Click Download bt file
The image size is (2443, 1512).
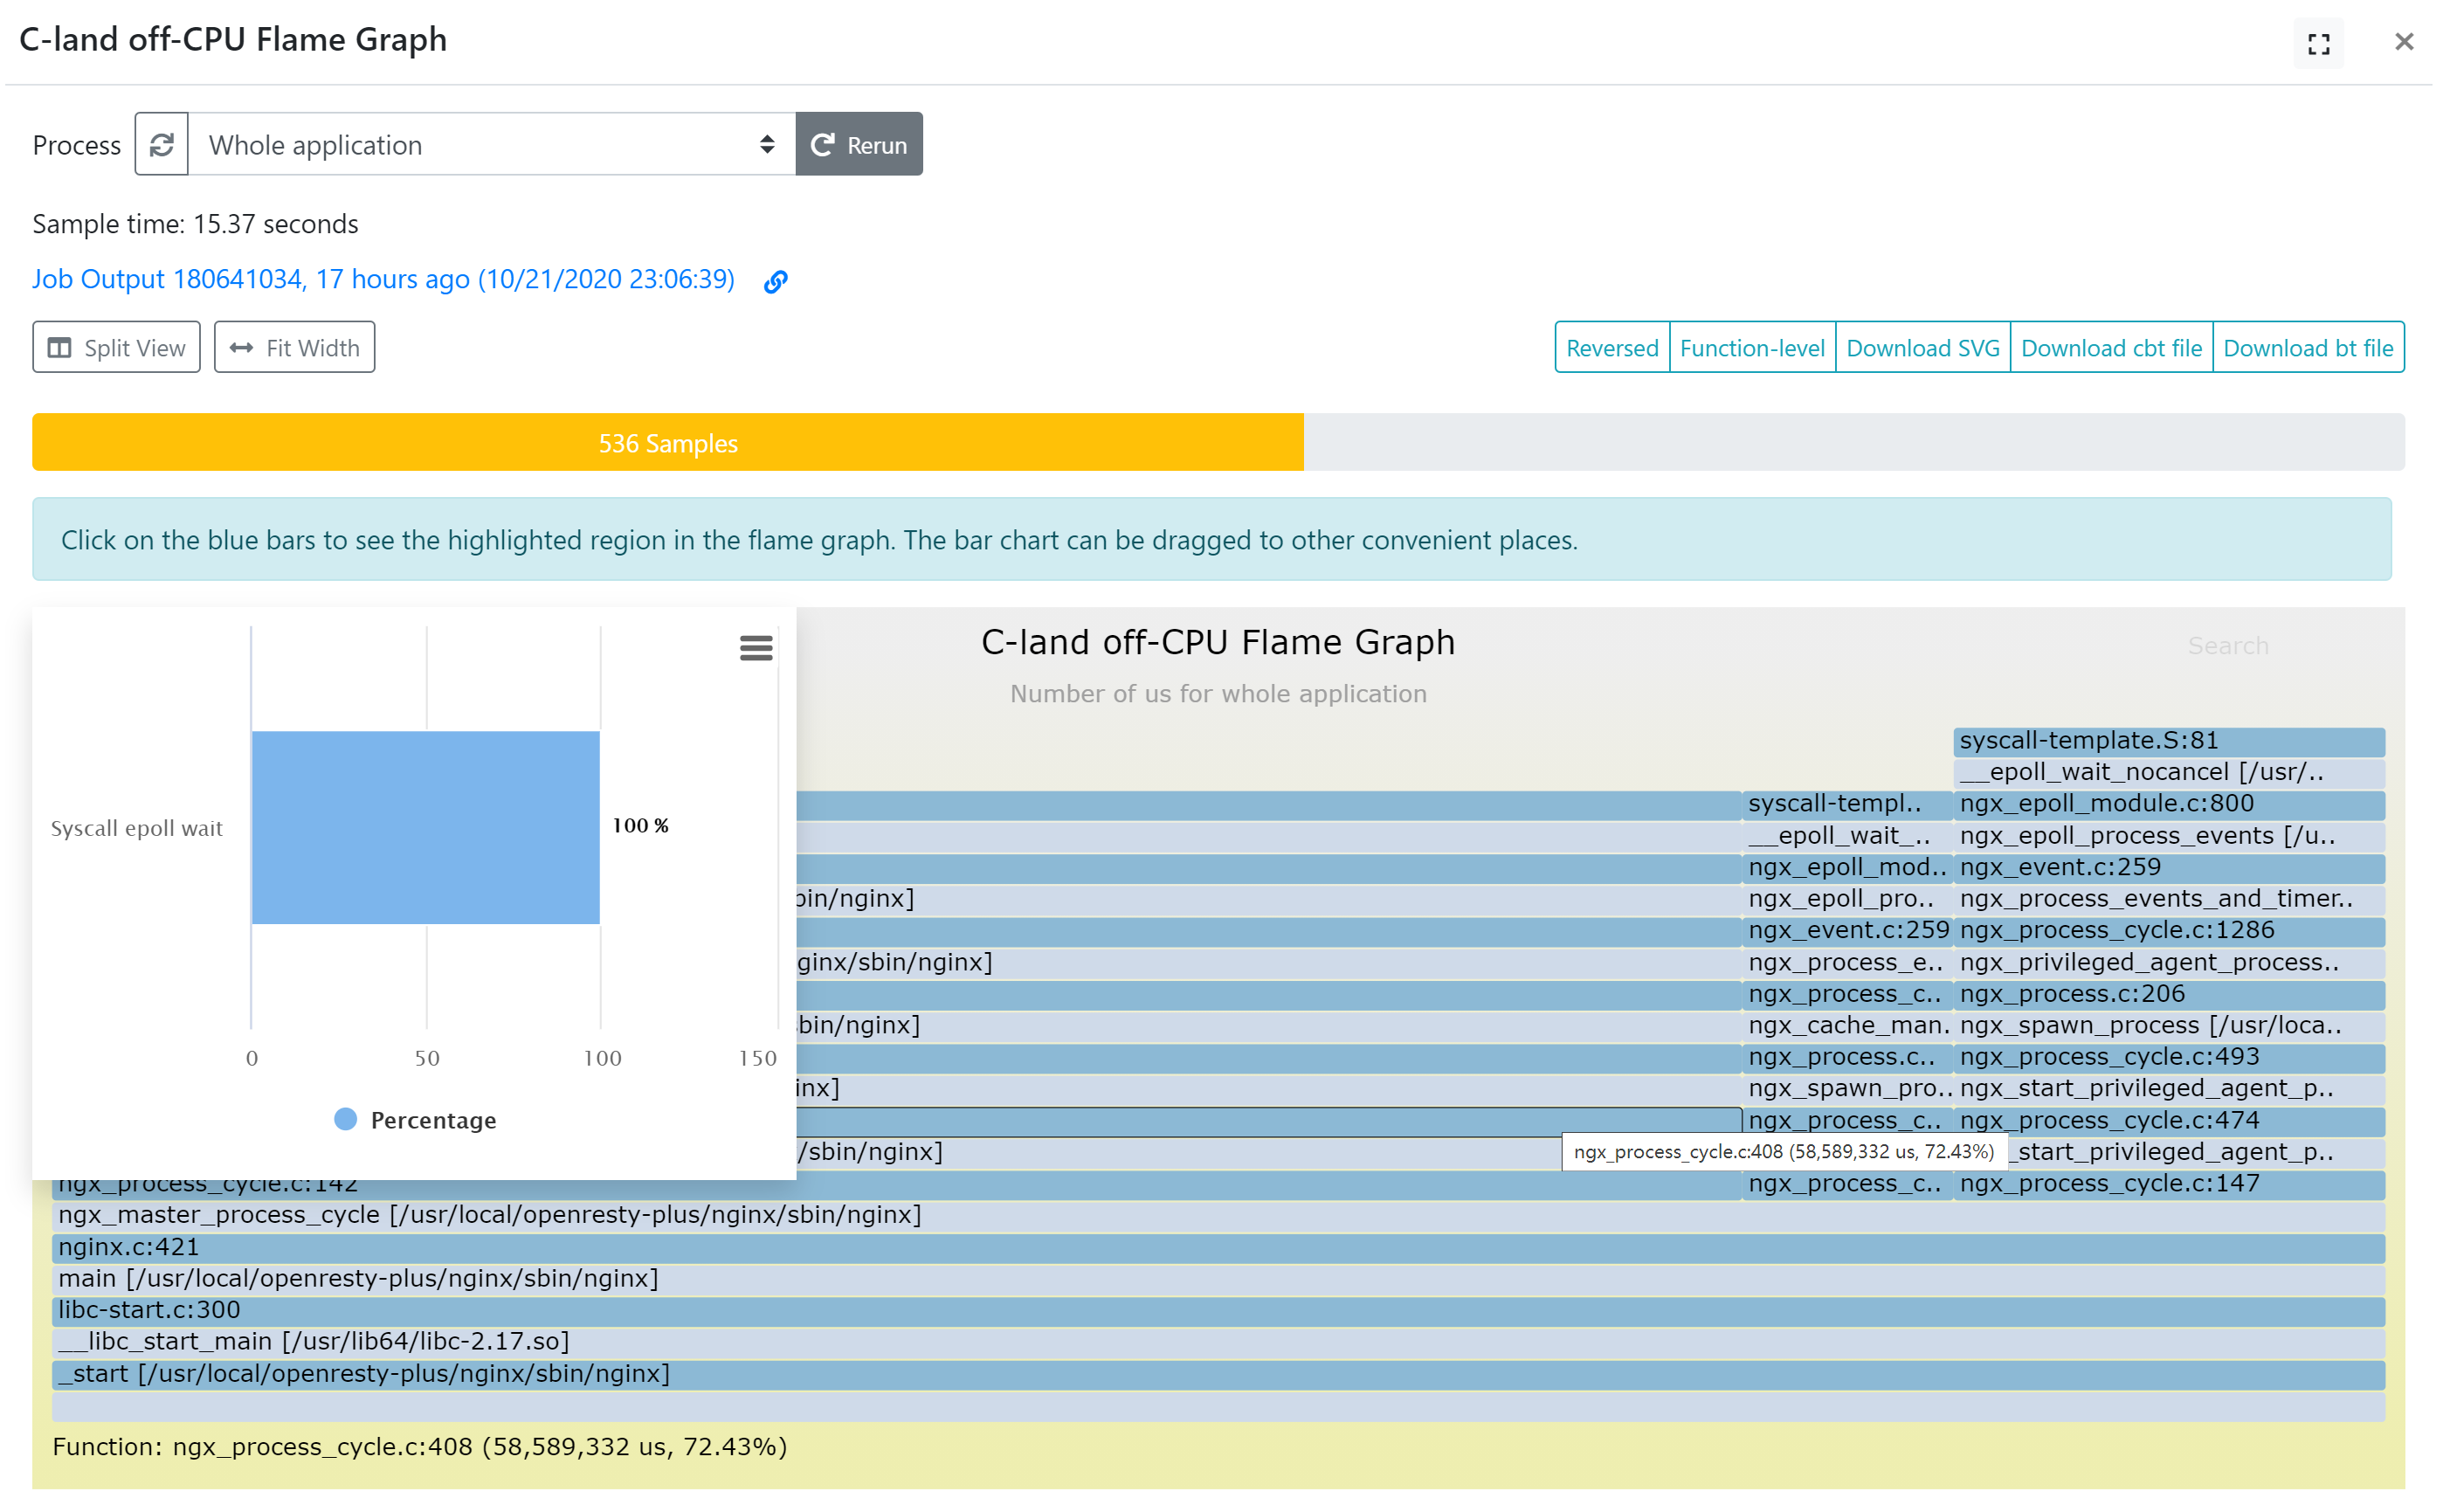(x=2308, y=347)
